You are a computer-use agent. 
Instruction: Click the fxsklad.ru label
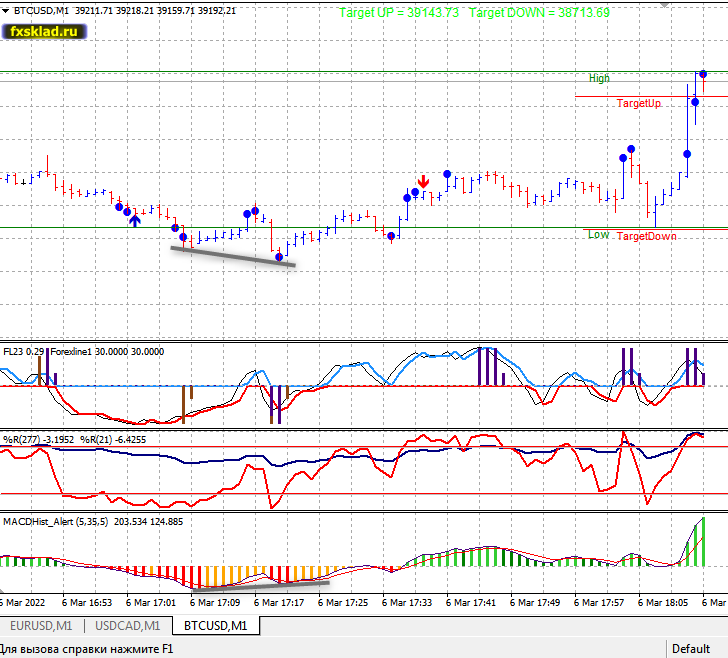(x=44, y=32)
